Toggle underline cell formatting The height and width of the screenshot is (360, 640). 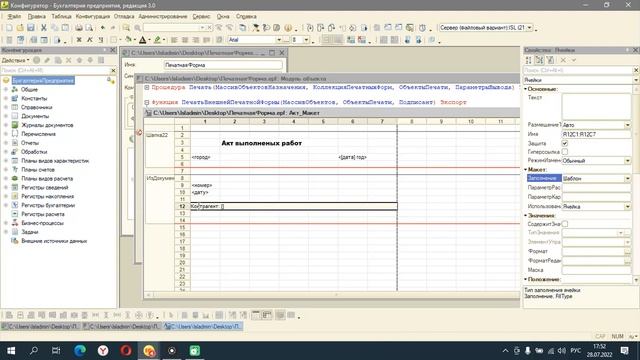tap(100, 40)
